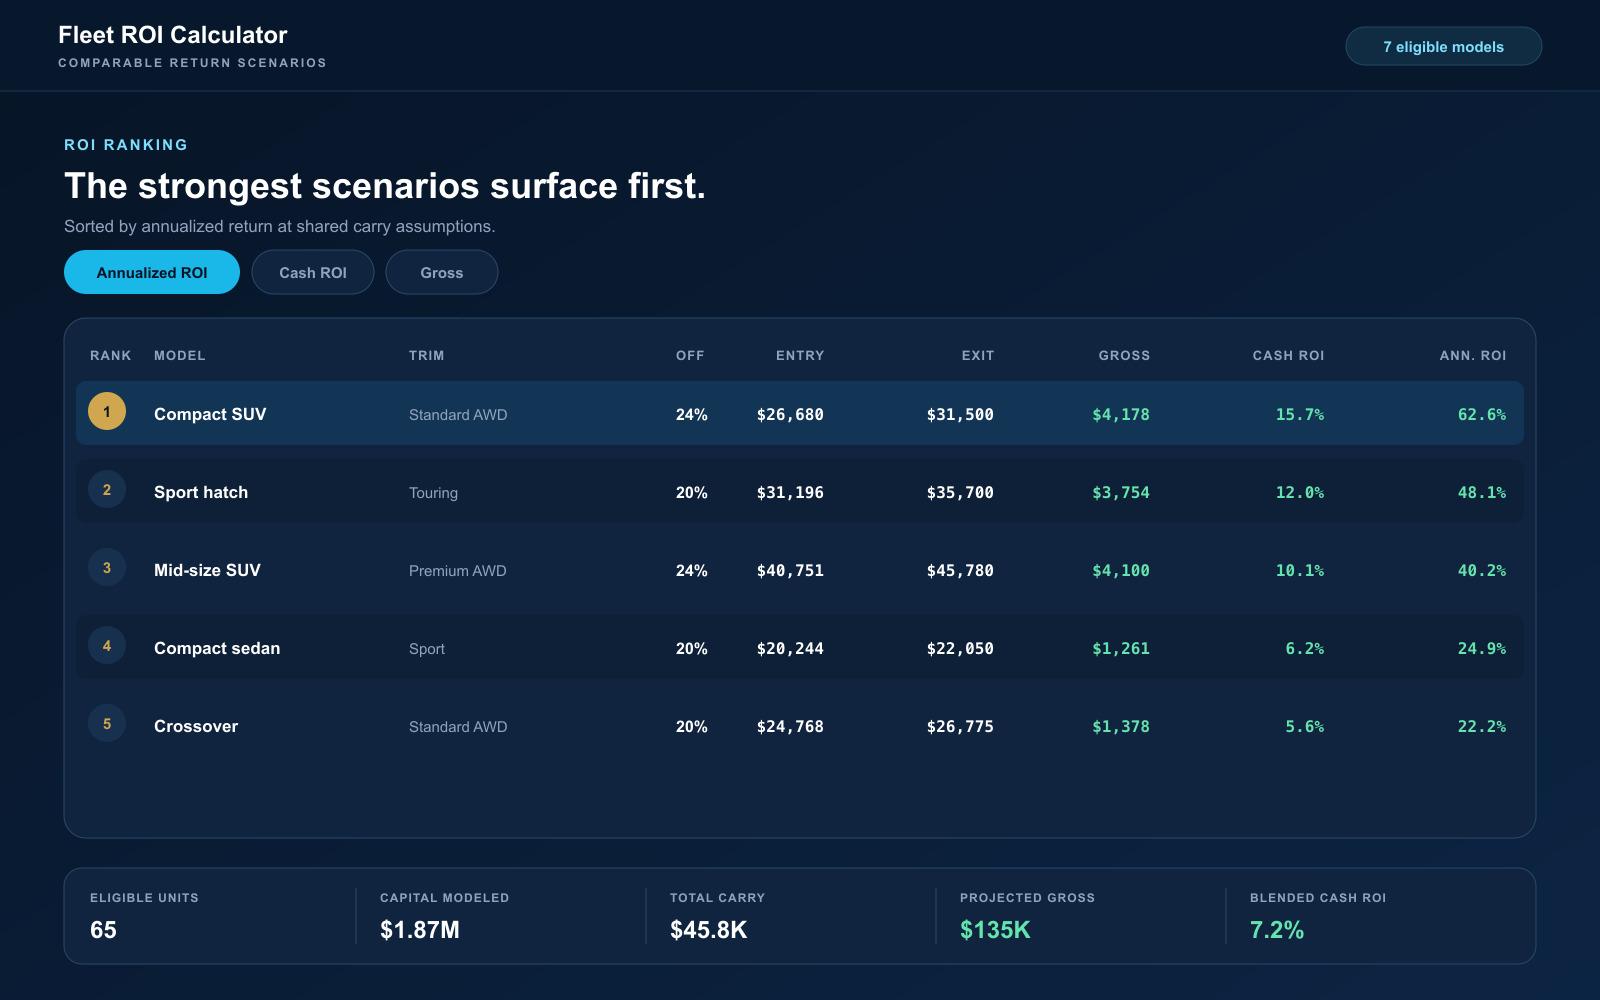Click the EXIT column header
Screen dimensions: 1600x1000
click(x=978, y=355)
